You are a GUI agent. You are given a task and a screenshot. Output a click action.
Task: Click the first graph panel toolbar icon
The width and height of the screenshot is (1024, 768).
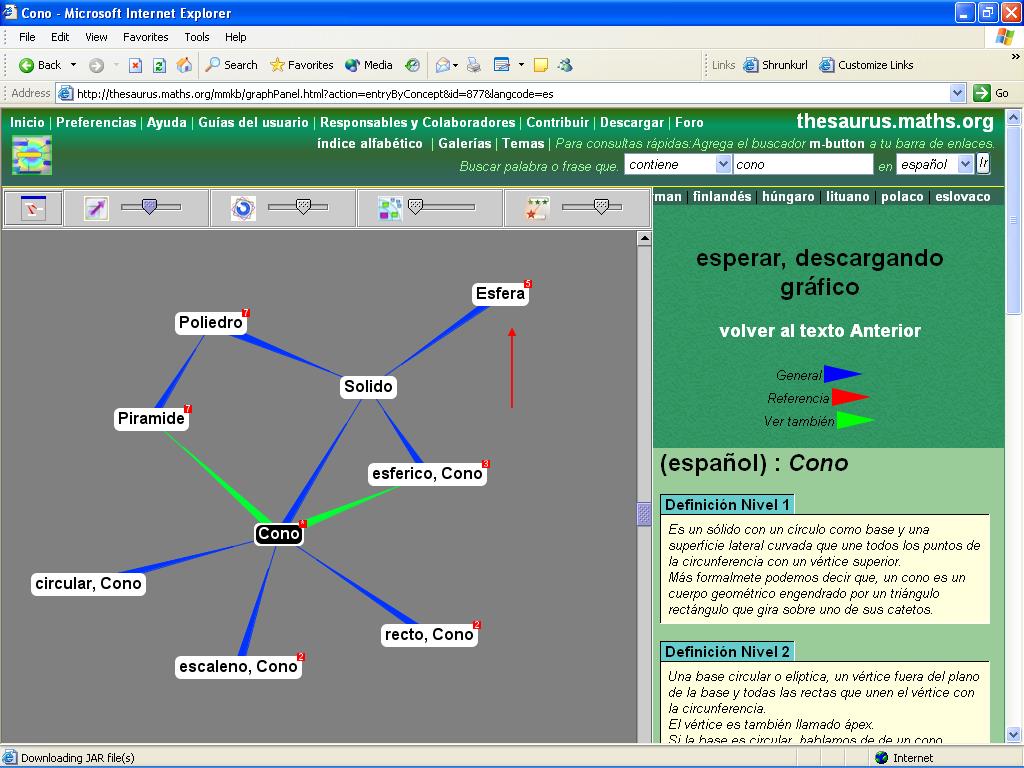click(34, 208)
